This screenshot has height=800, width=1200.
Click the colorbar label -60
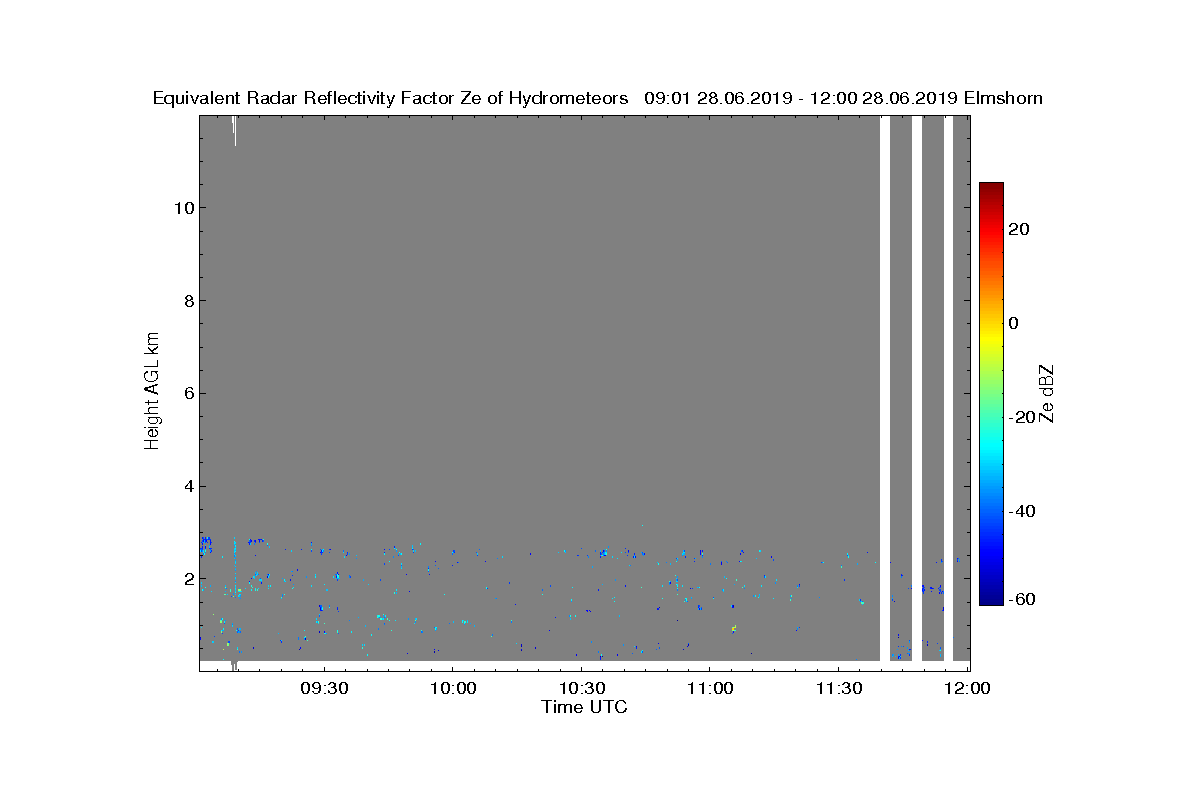(1022, 599)
